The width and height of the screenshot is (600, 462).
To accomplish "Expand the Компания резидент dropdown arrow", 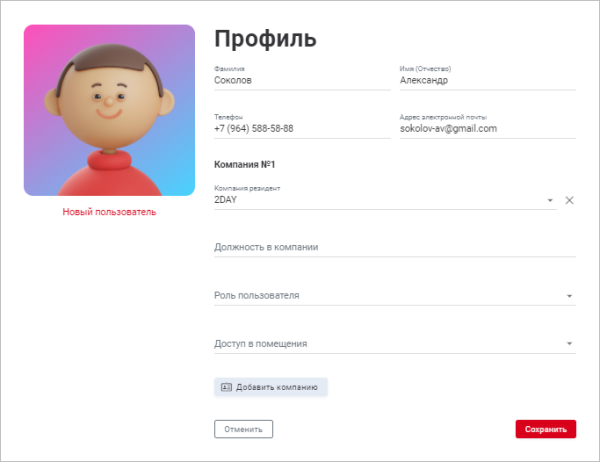I will 550,200.
